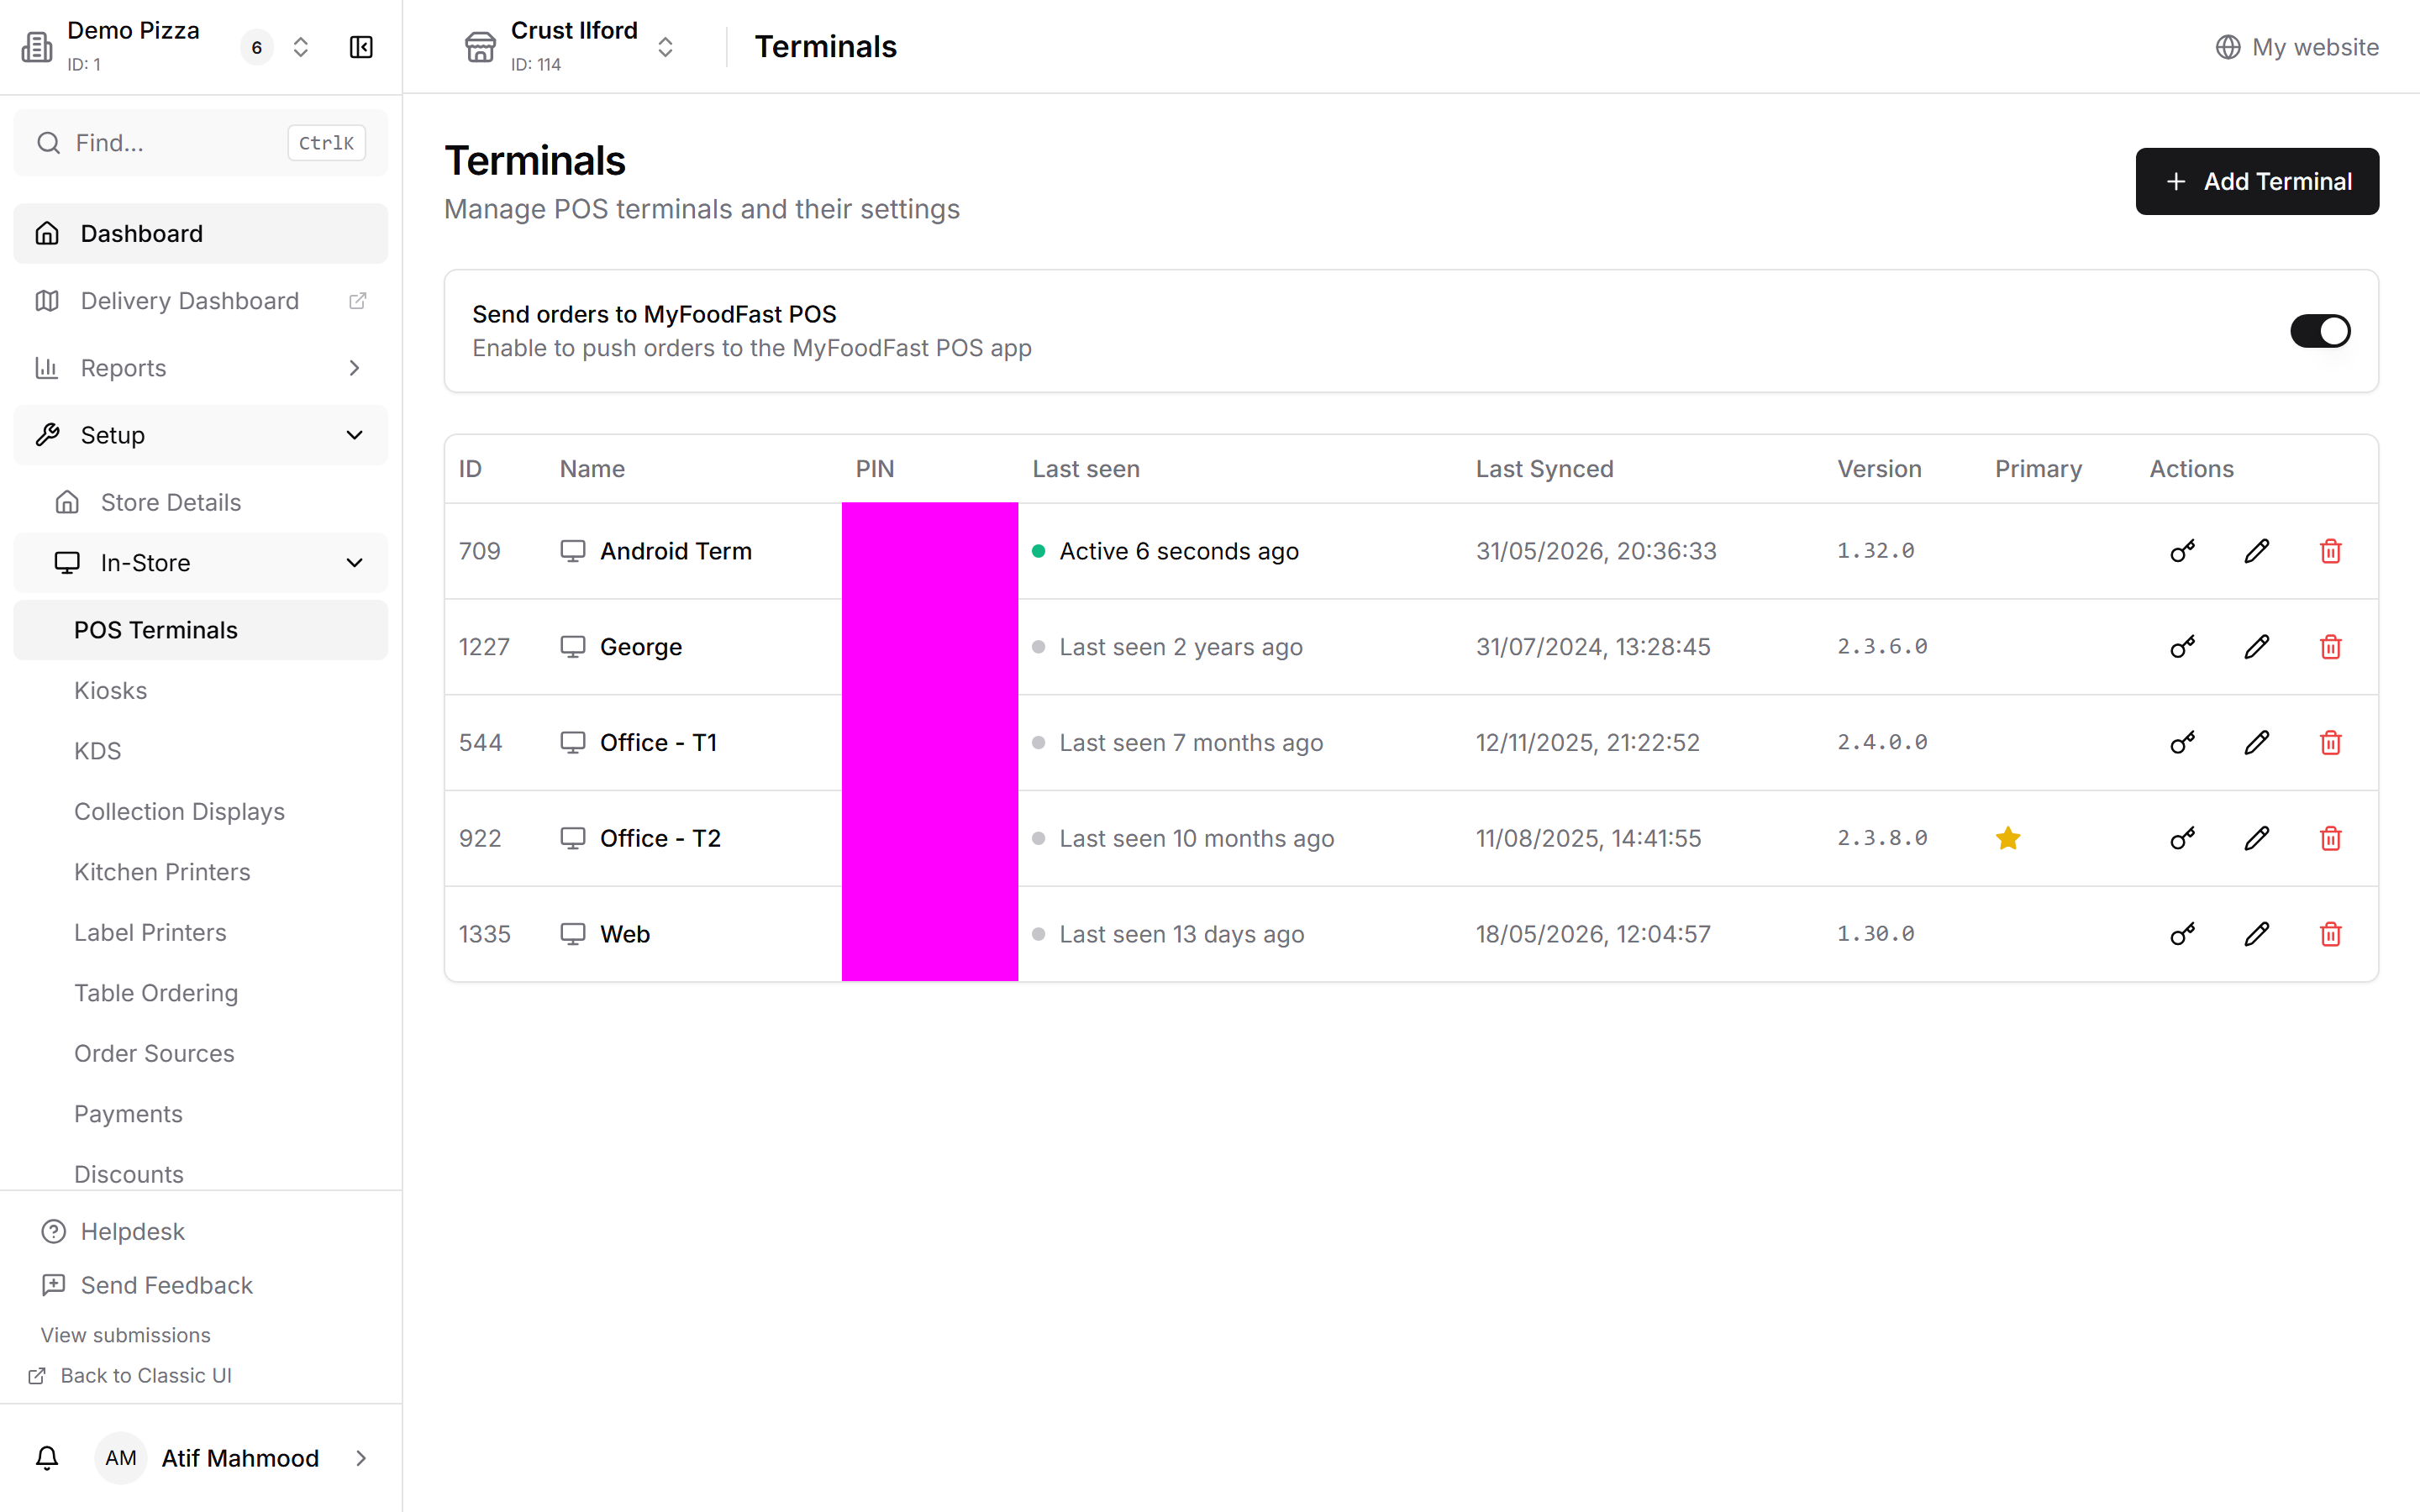This screenshot has height=1512, width=2420.
Task: Click the Demo Pizza building icon
Action: coord(37,47)
